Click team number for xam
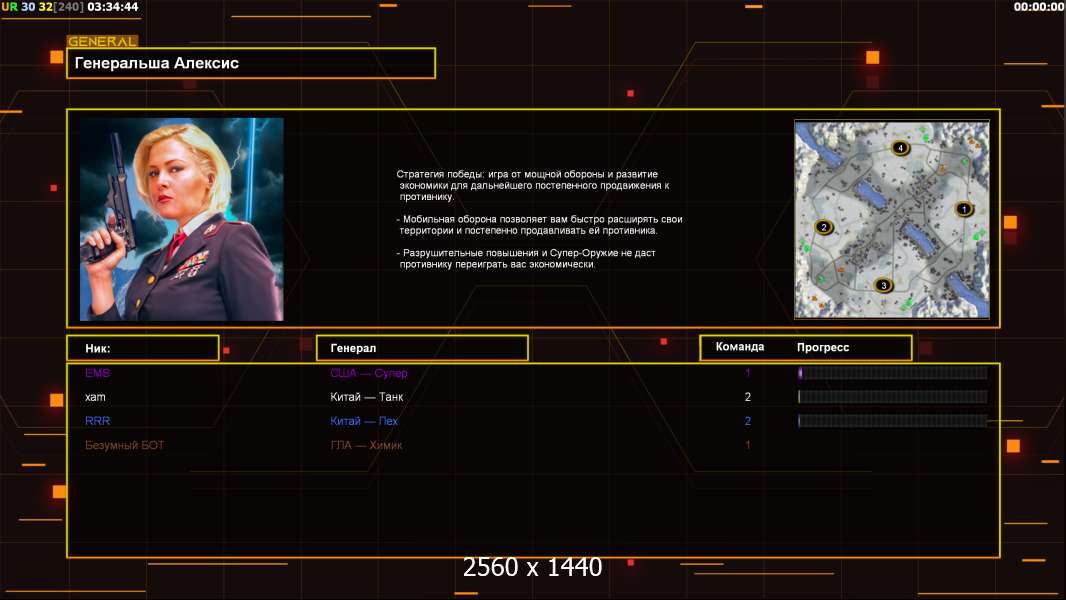 tap(747, 397)
